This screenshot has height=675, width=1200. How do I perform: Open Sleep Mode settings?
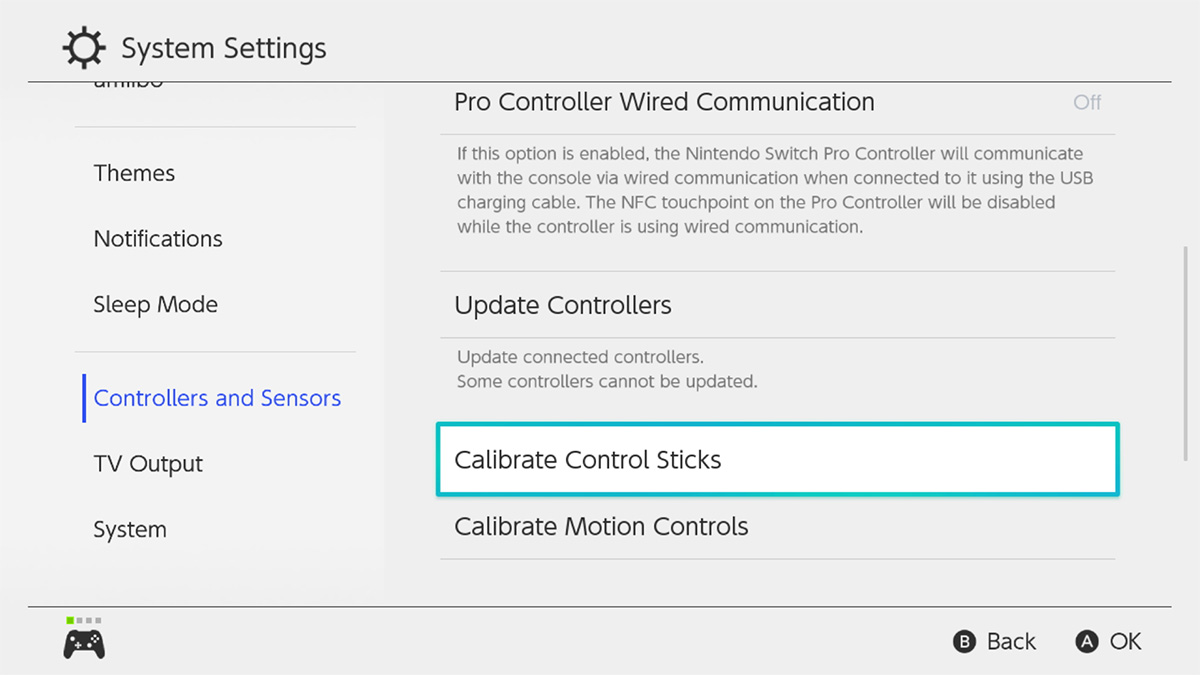[155, 304]
